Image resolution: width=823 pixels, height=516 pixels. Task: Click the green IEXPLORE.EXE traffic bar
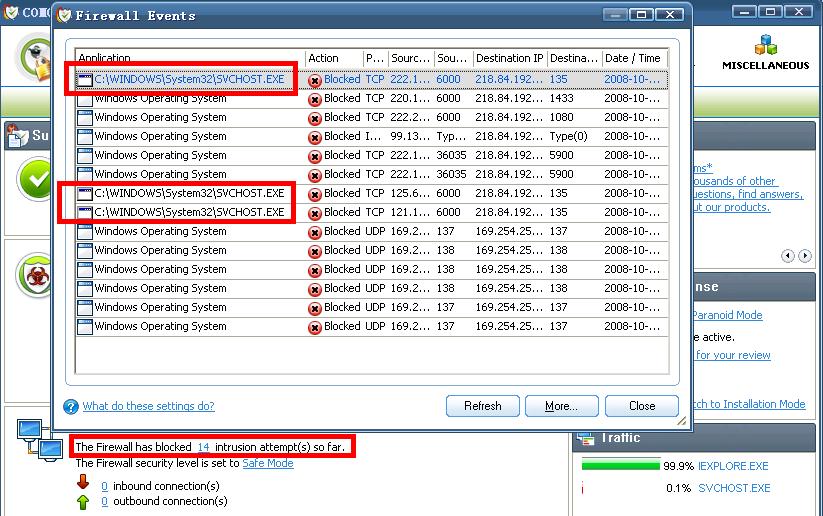tap(620, 466)
